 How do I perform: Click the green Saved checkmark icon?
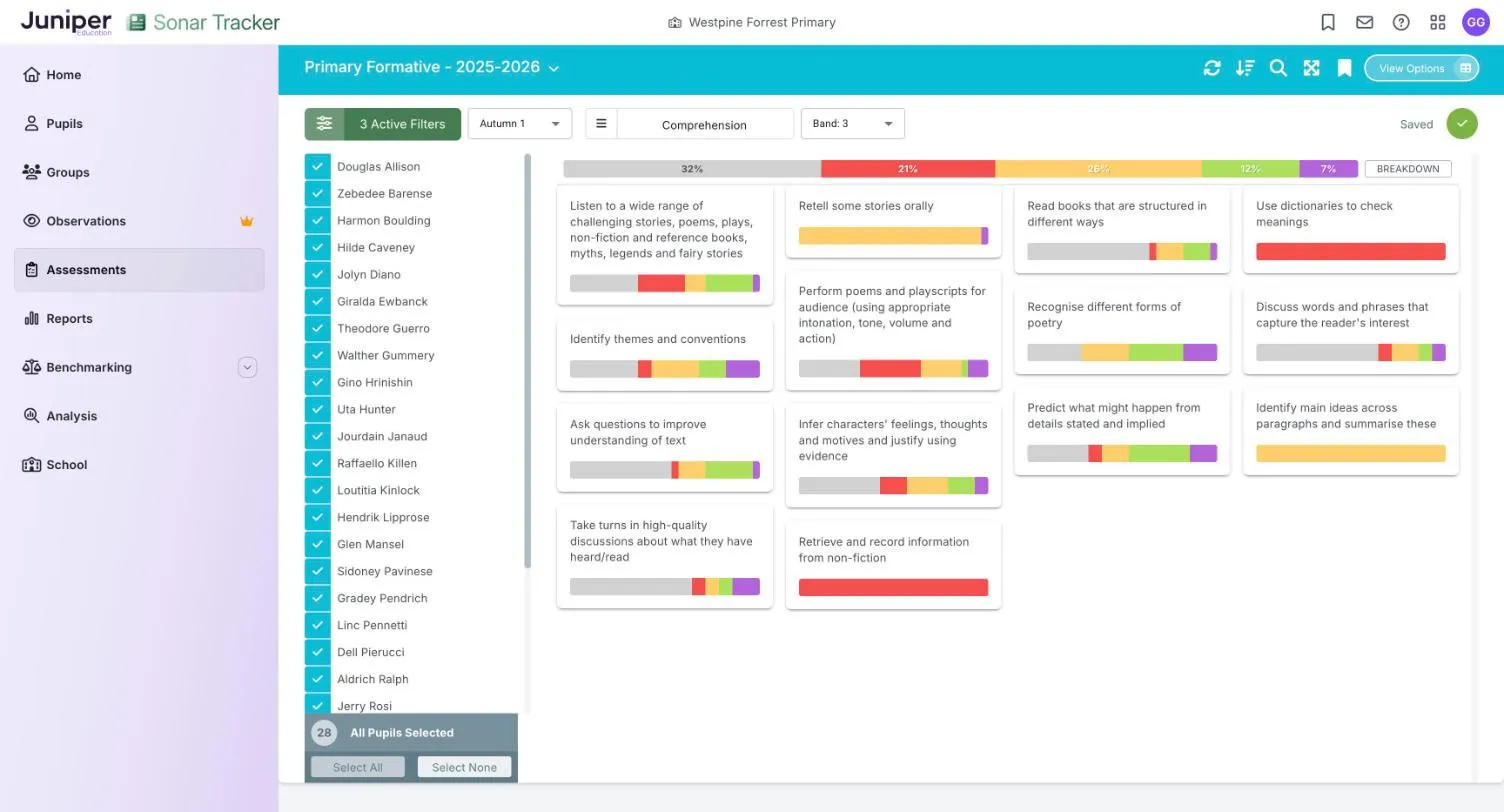(1462, 124)
